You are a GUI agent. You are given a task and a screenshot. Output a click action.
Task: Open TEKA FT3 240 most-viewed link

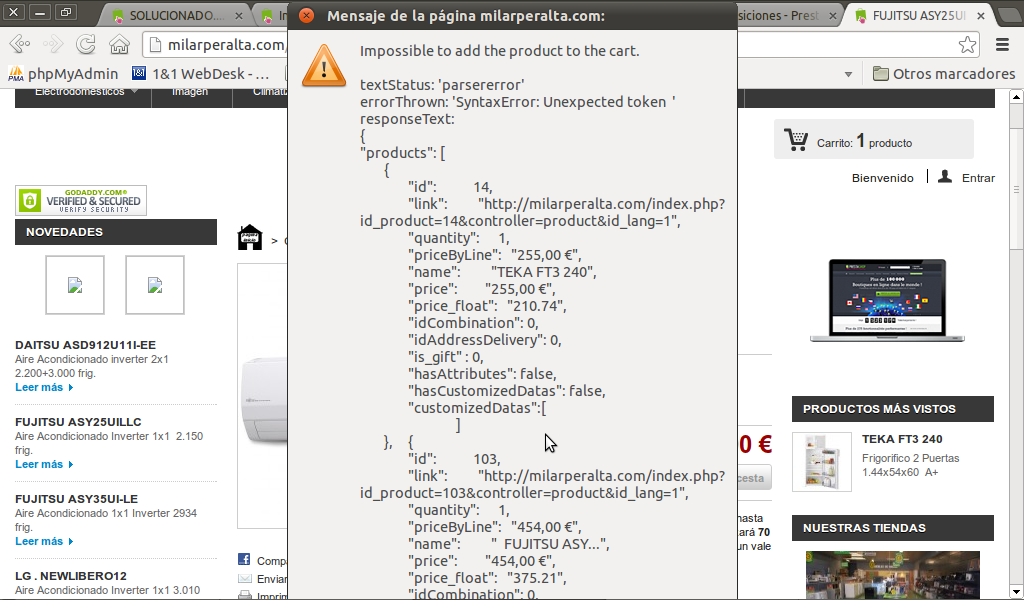[902, 439]
